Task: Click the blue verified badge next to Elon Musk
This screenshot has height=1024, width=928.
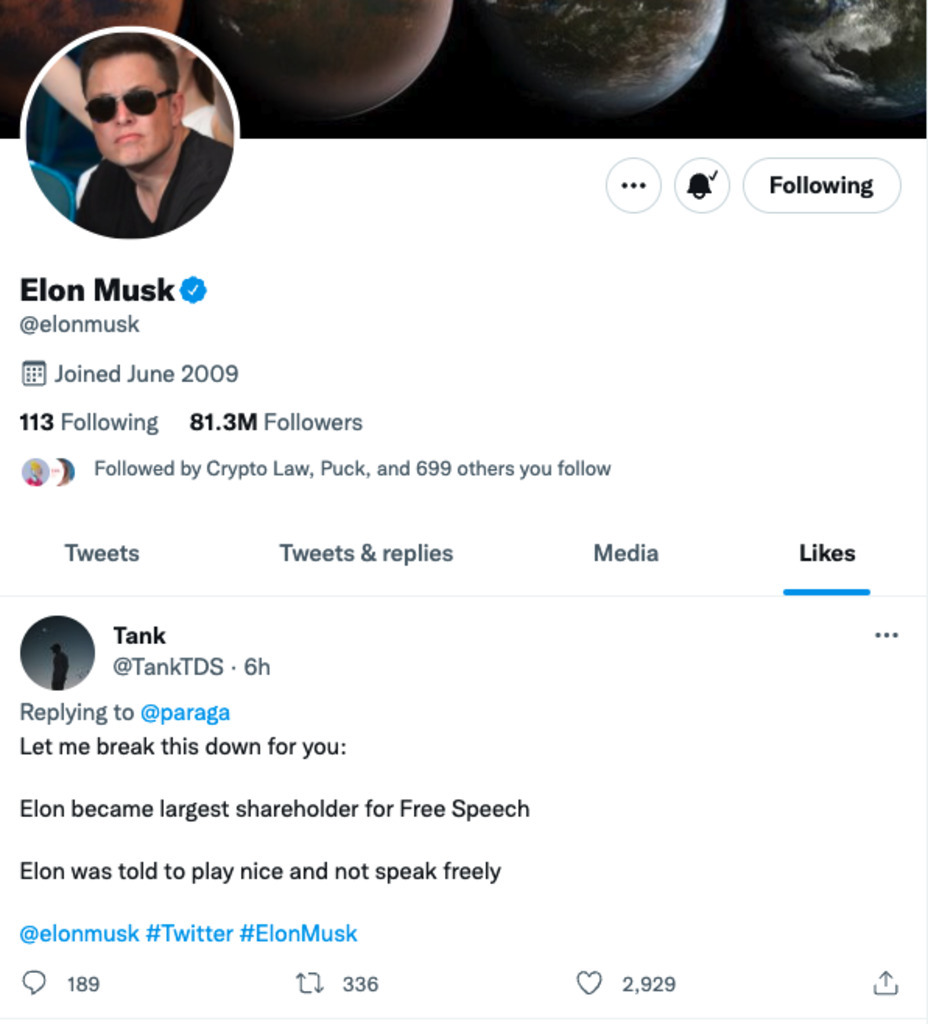Action: [x=193, y=290]
